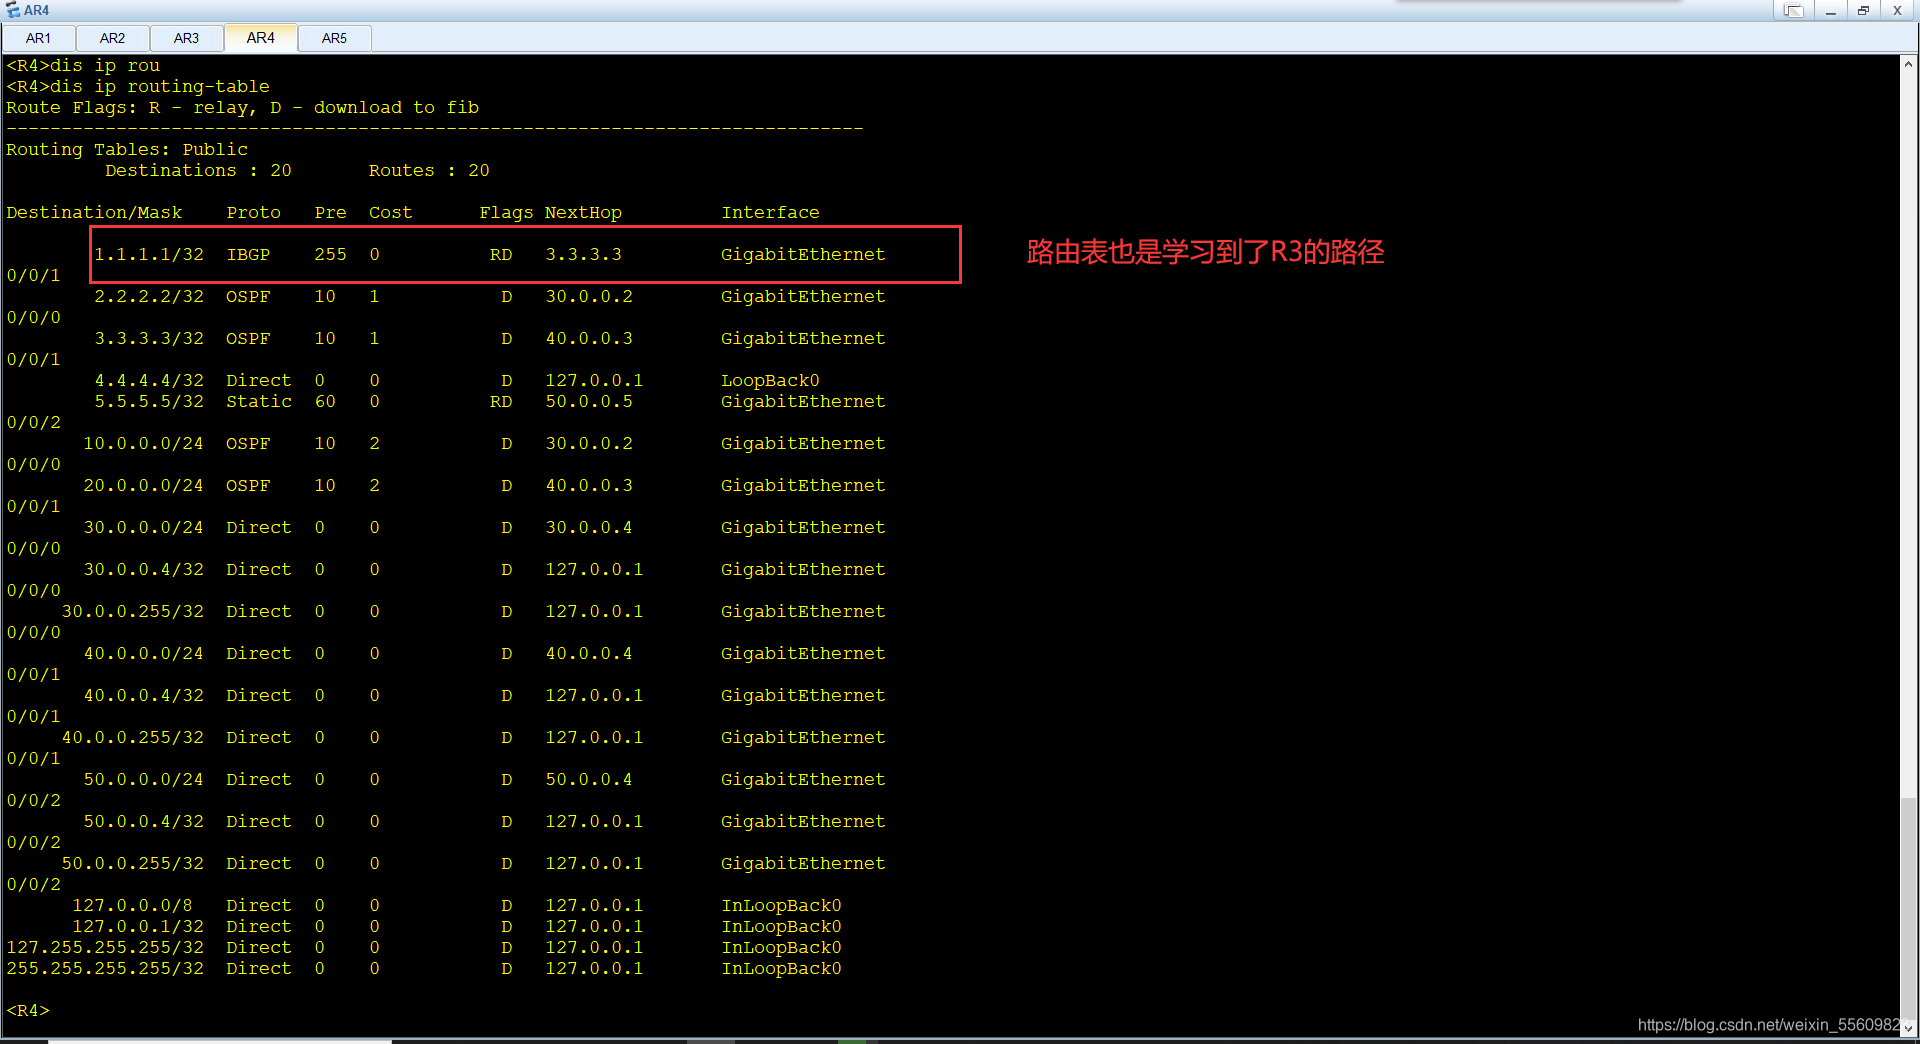Click the Pre column header
Viewport: 1920px width, 1044px height.
[x=330, y=213]
